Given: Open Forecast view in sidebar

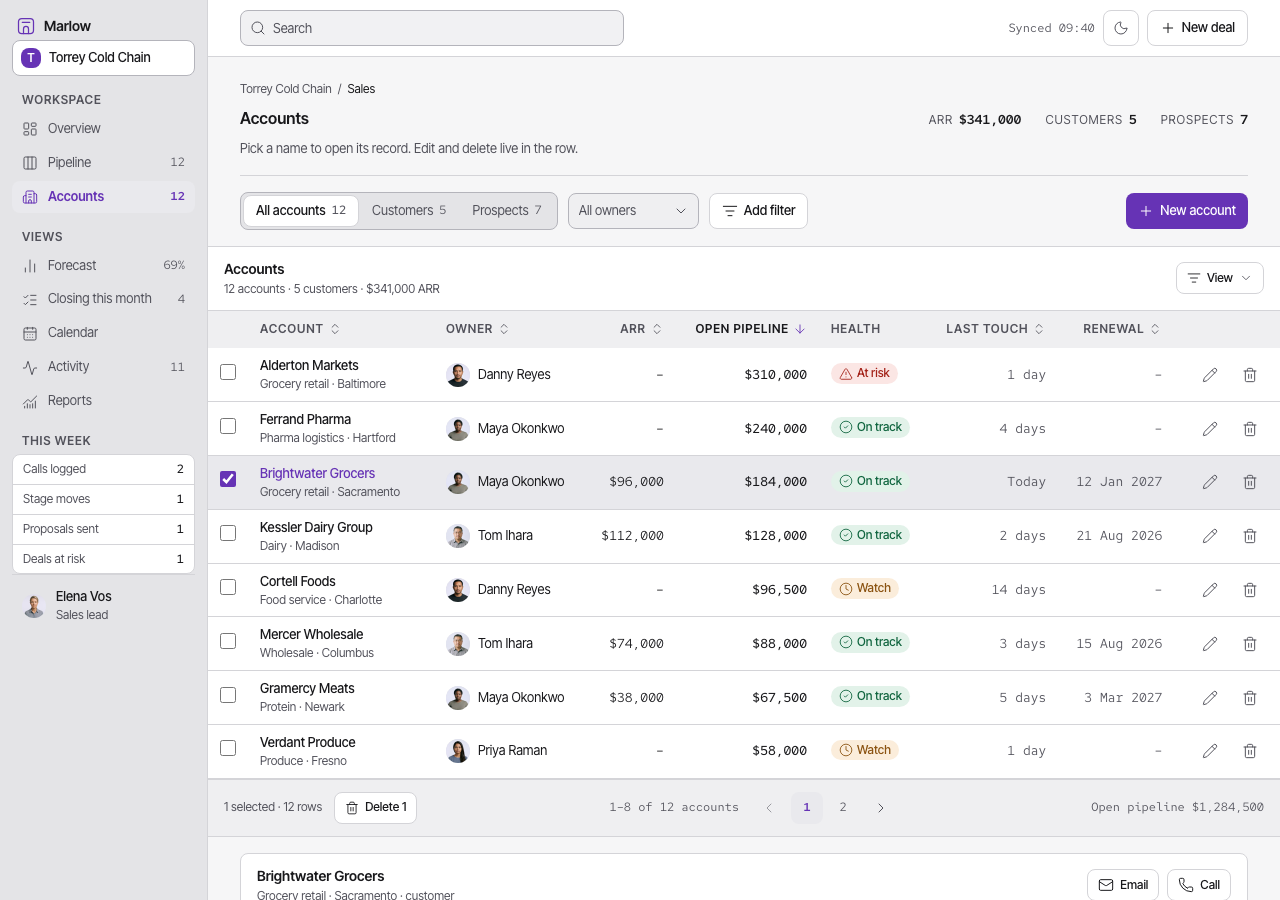Looking at the screenshot, I should pyautogui.click(x=103, y=266).
